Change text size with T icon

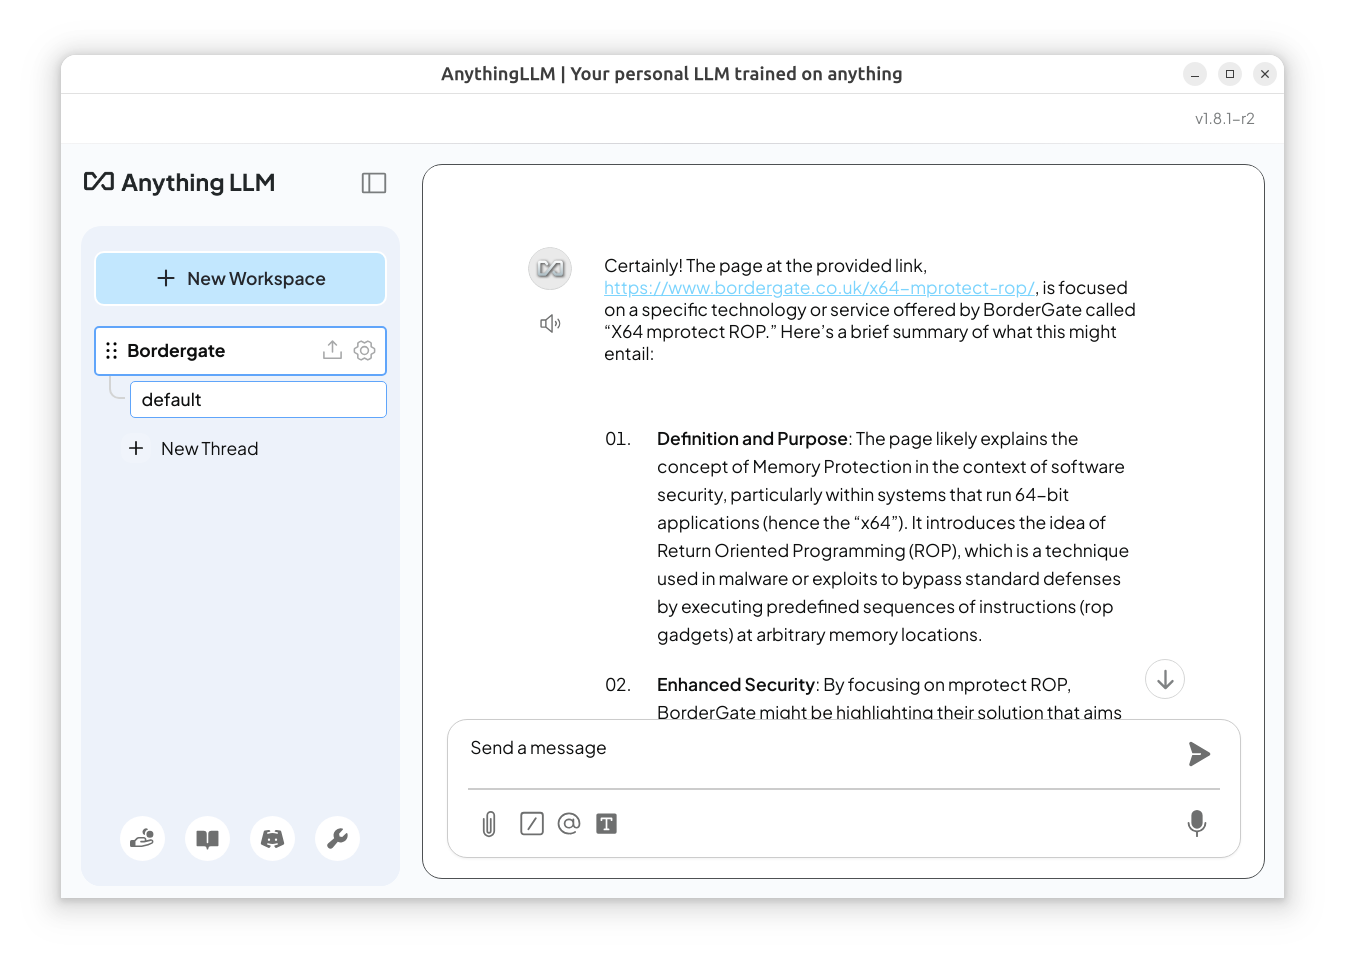606,823
